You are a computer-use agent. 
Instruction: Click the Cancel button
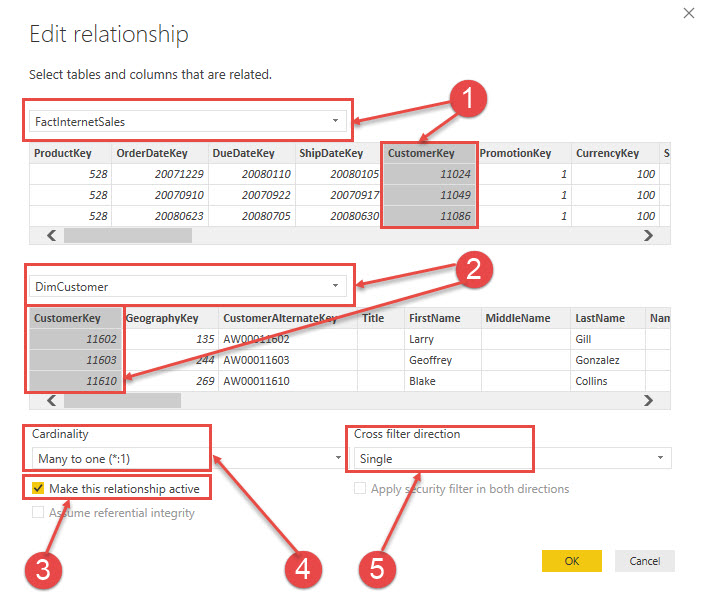point(644,561)
